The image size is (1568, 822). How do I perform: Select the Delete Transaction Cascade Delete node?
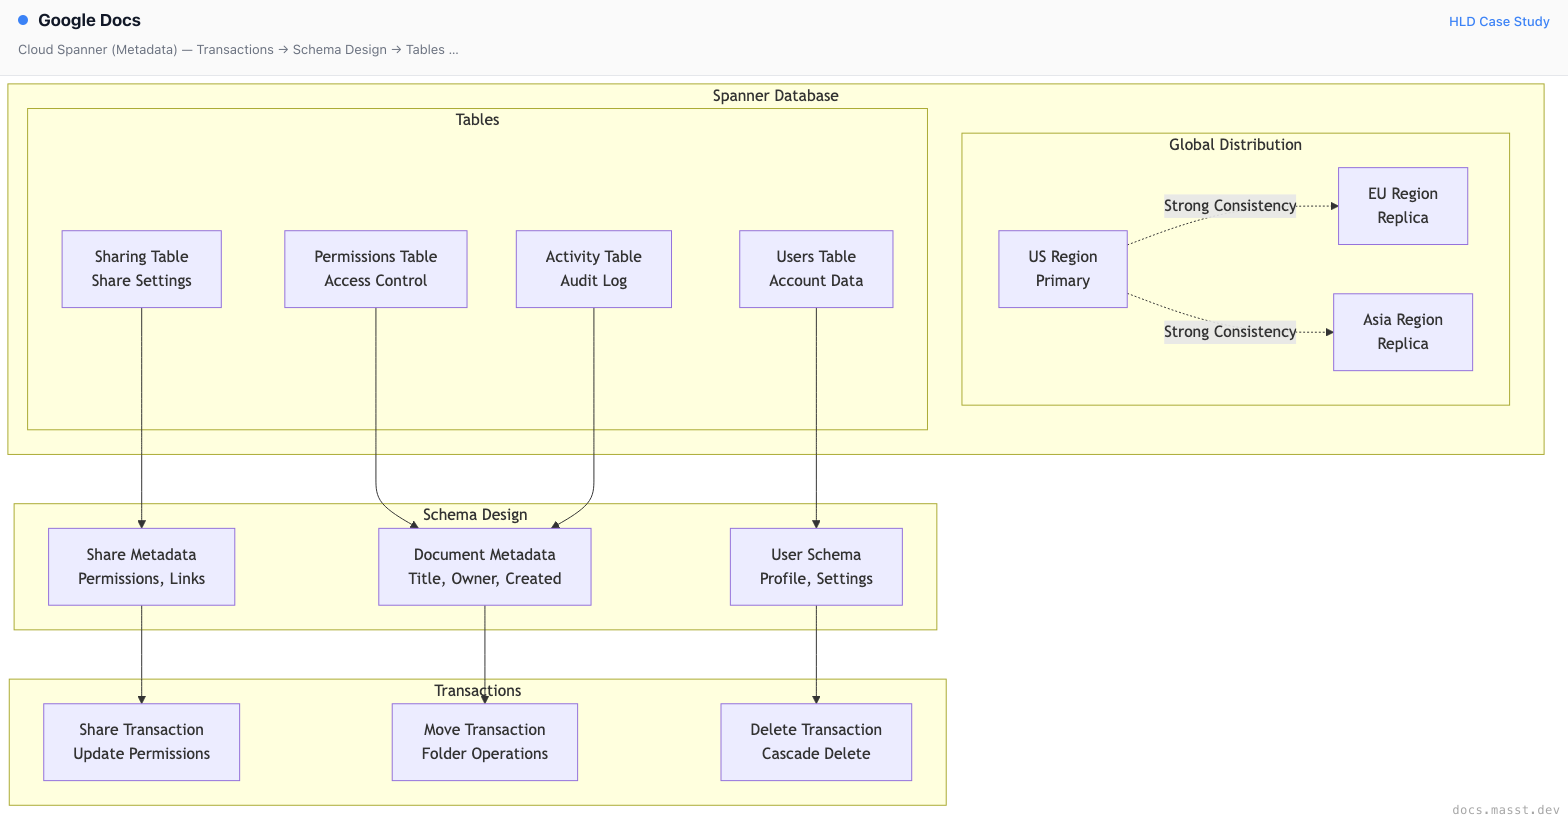click(816, 742)
